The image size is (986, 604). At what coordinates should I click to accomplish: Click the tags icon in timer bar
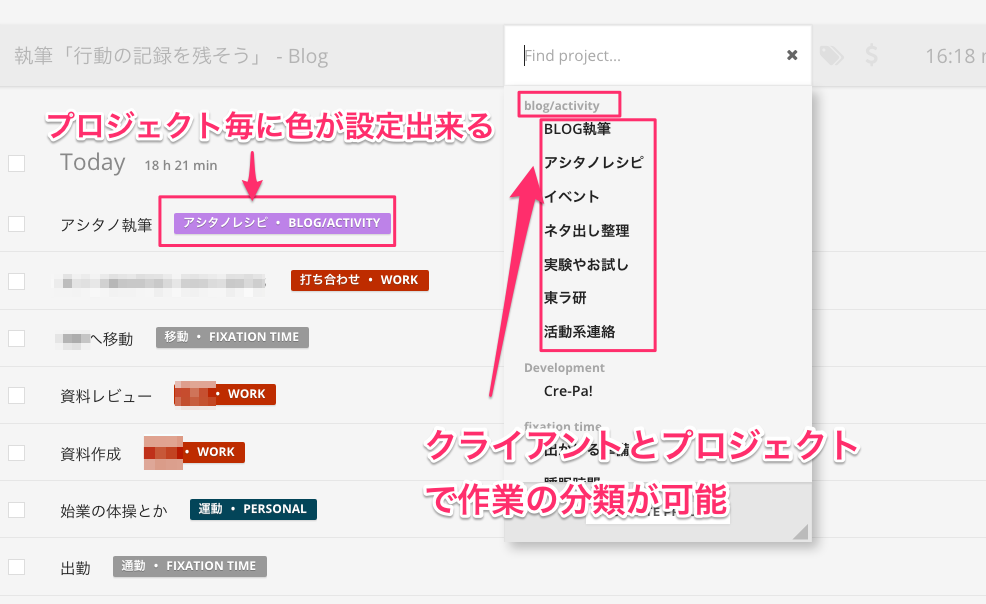coord(830,56)
